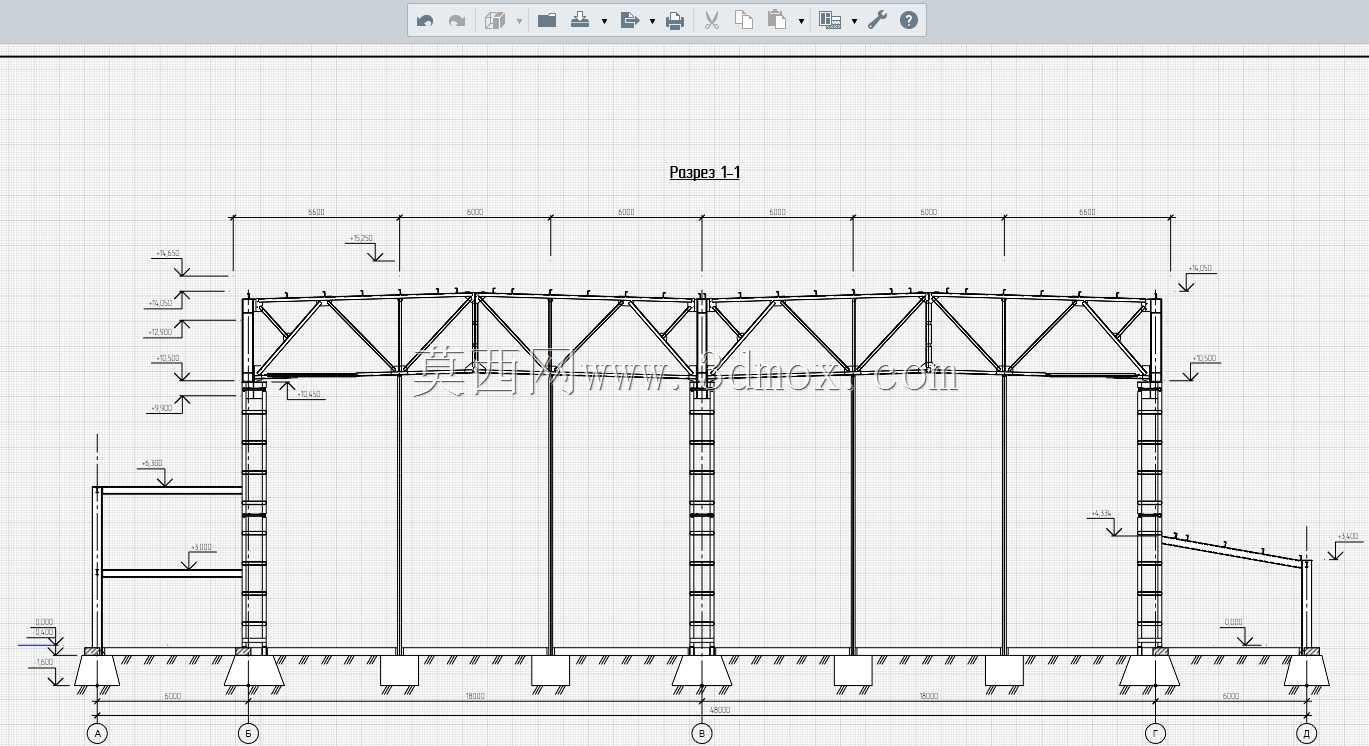Cut selection with scissors icon
Screen dimensions: 1369x746
pos(712,20)
